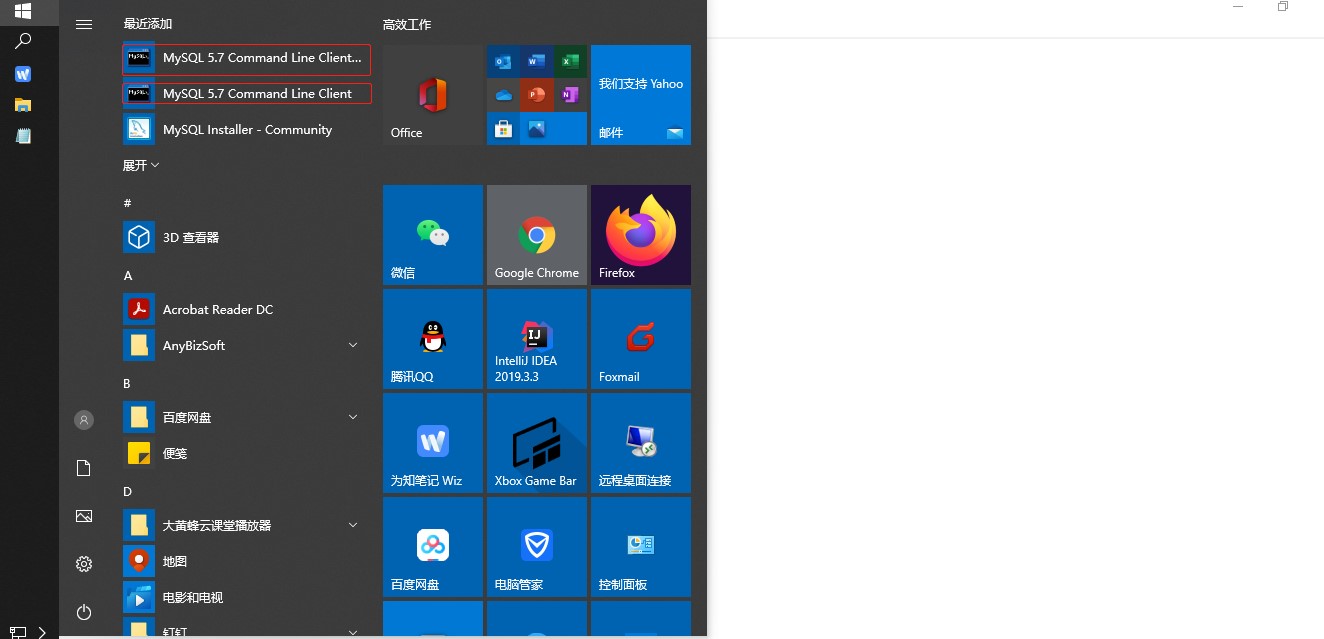This screenshot has width=1324, height=639.
Task: Open Photos small tile
Action: 537,128
